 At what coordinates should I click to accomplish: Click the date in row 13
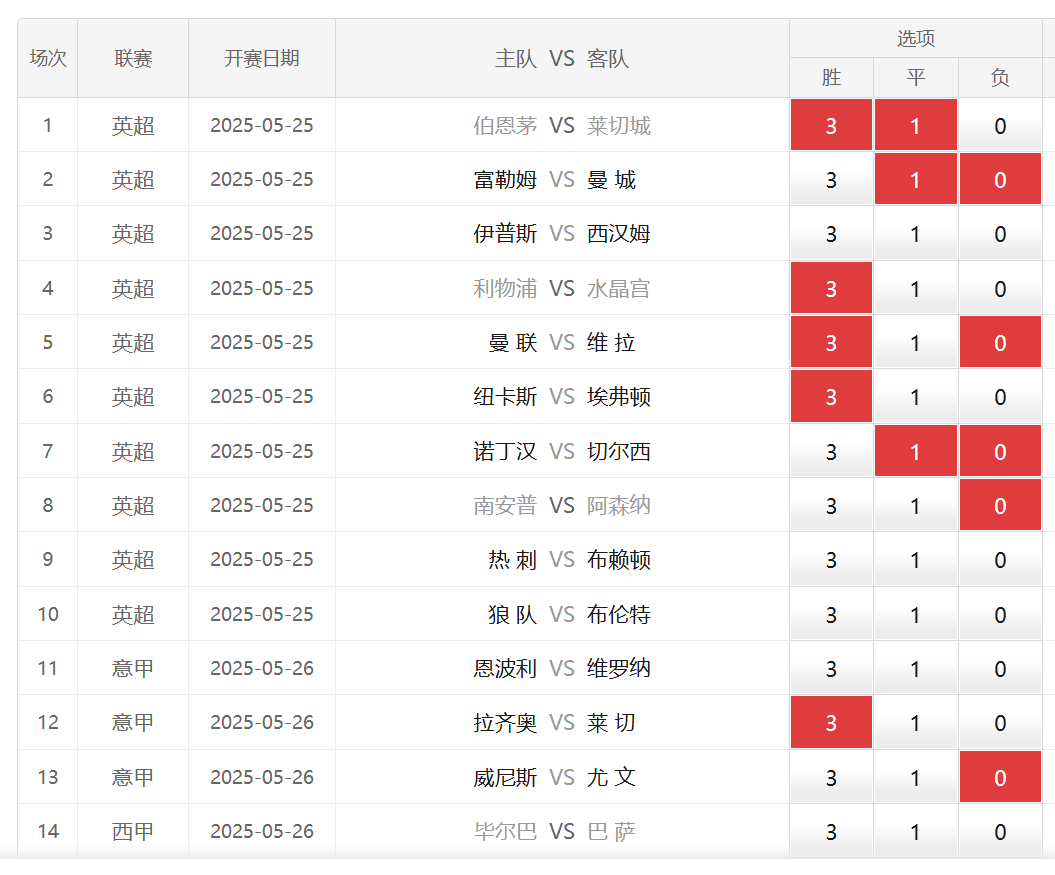[262, 777]
